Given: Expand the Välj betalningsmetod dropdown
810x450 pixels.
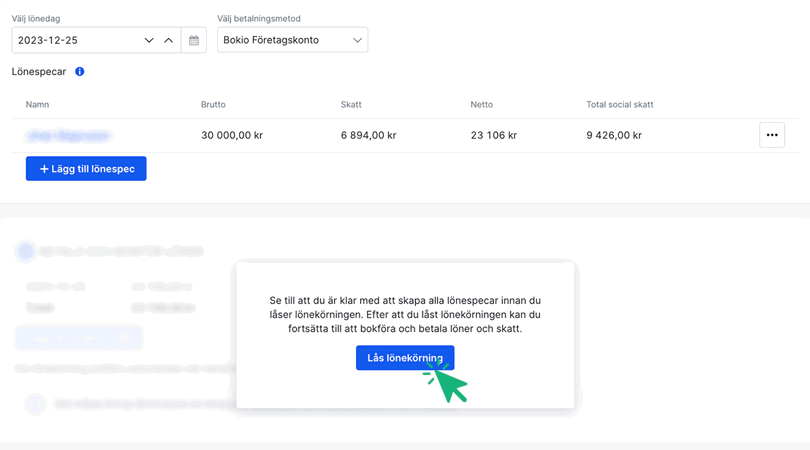Looking at the screenshot, I should tap(292, 41).
